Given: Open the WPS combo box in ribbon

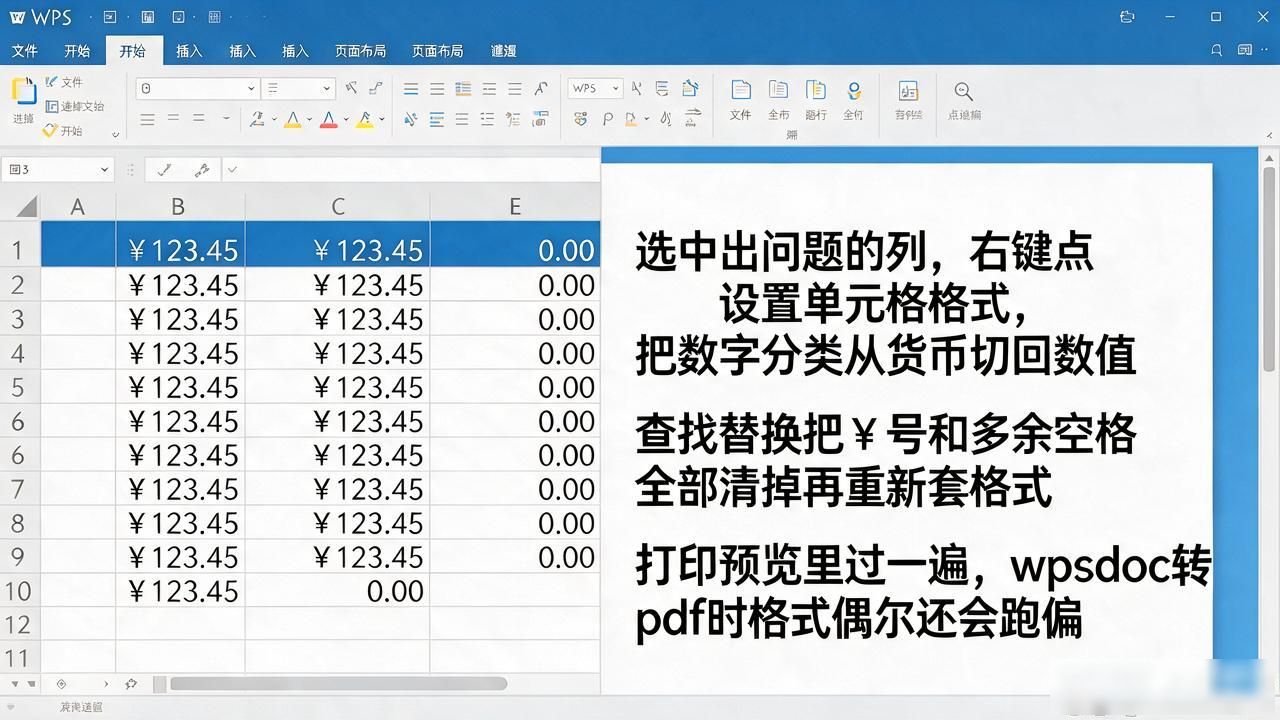Looking at the screenshot, I should 595,89.
